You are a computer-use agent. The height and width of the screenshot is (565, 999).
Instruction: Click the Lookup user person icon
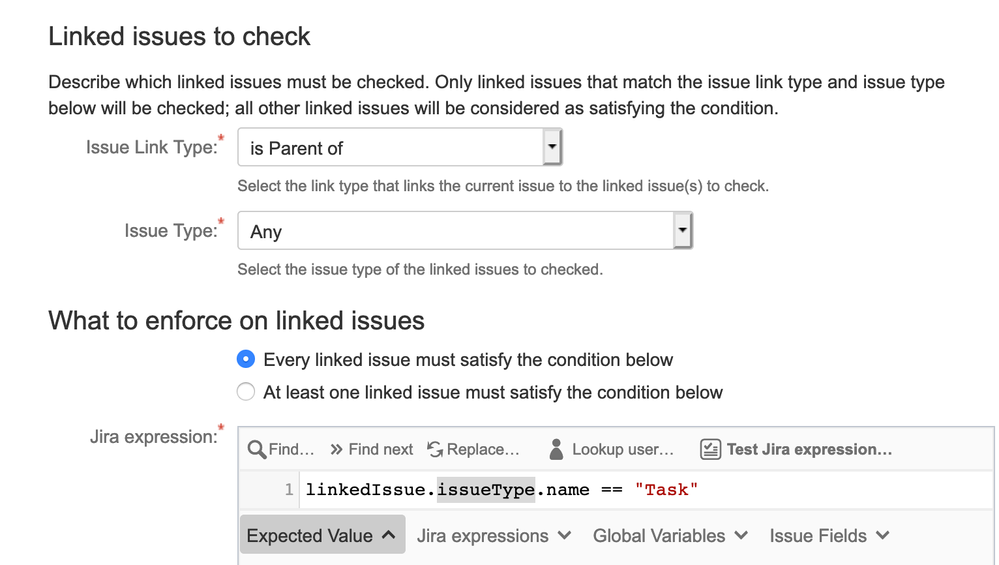(x=556, y=449)
